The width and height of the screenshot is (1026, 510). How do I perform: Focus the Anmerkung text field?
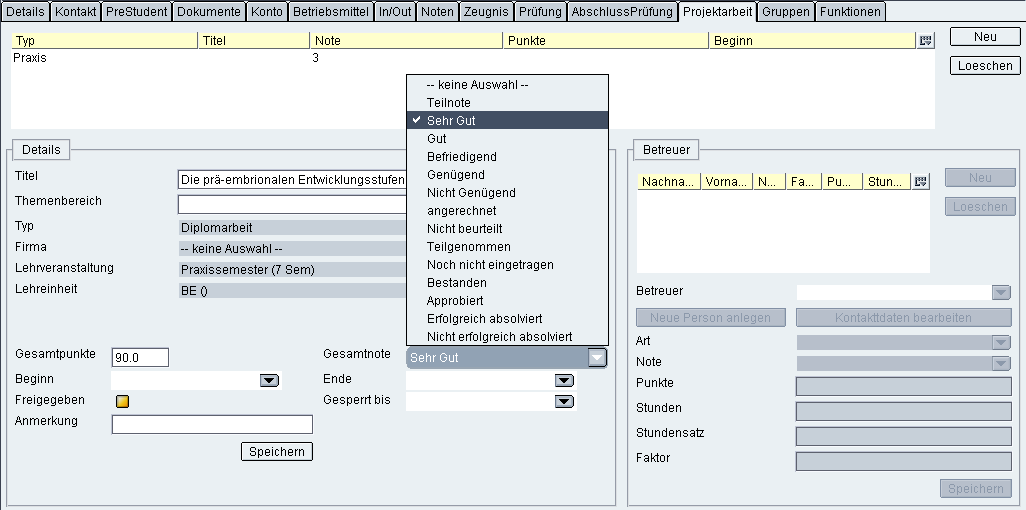click(212, 424)
